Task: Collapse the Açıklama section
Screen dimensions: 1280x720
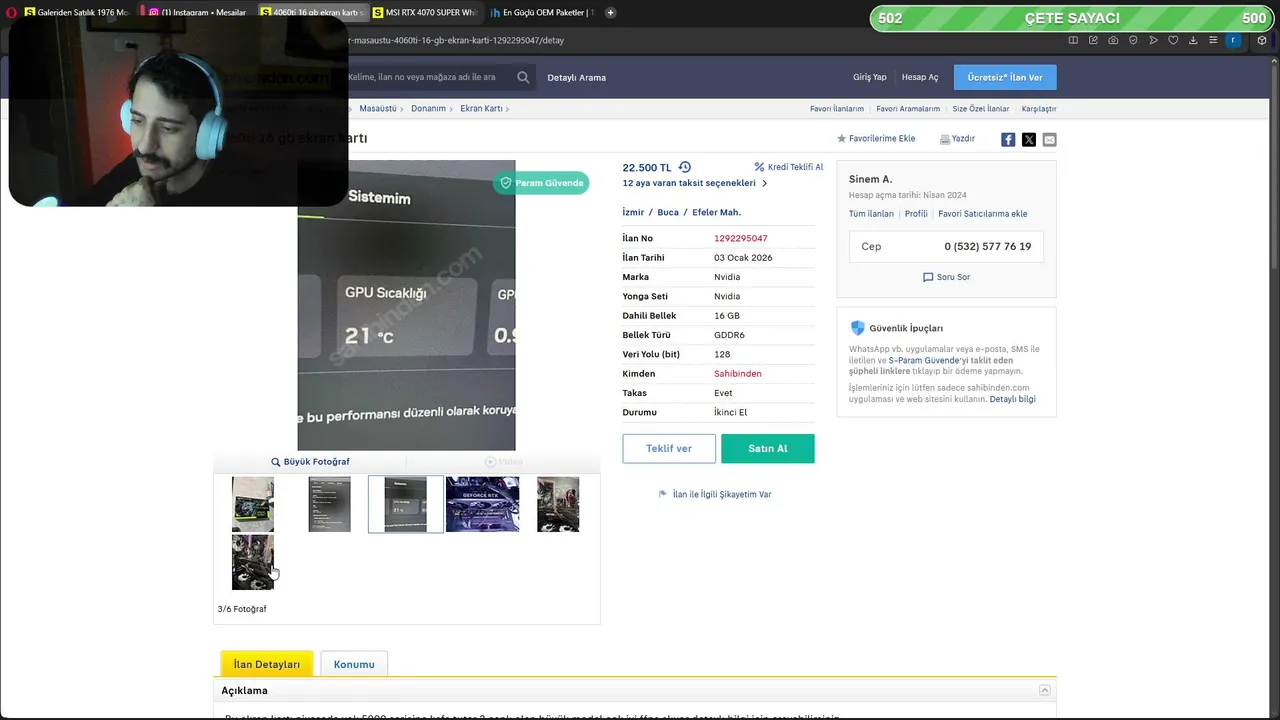Action: click(1044, 690)
